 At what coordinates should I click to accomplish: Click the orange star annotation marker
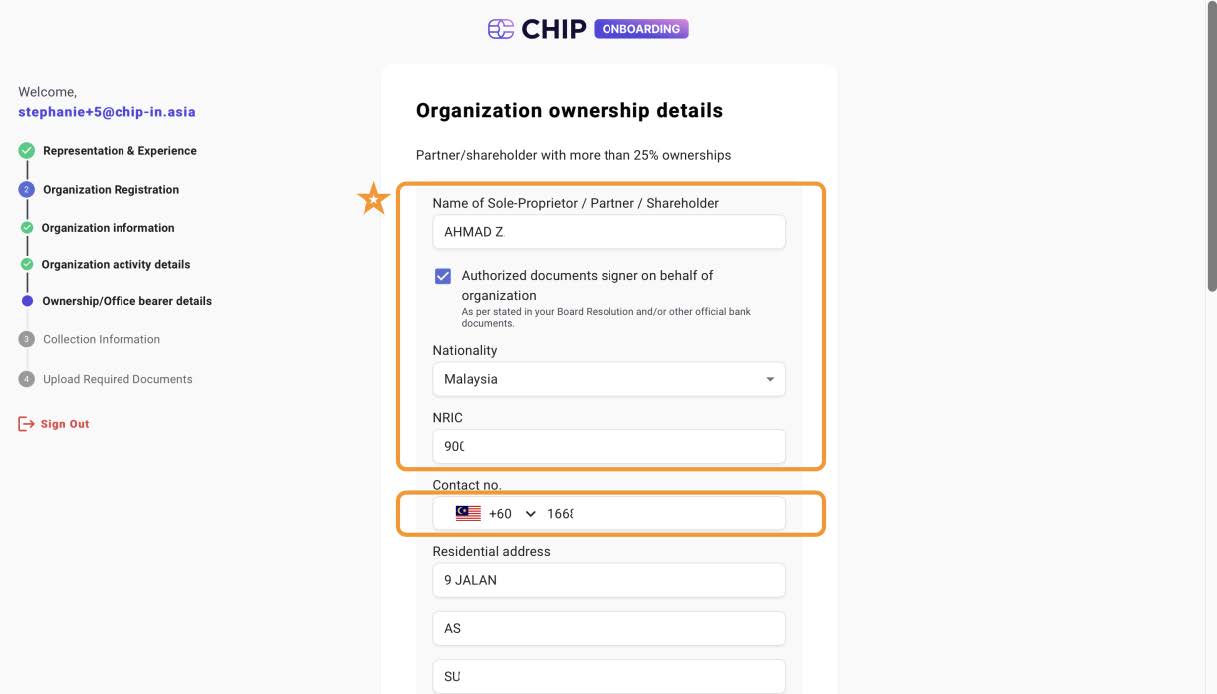[373, 199]
